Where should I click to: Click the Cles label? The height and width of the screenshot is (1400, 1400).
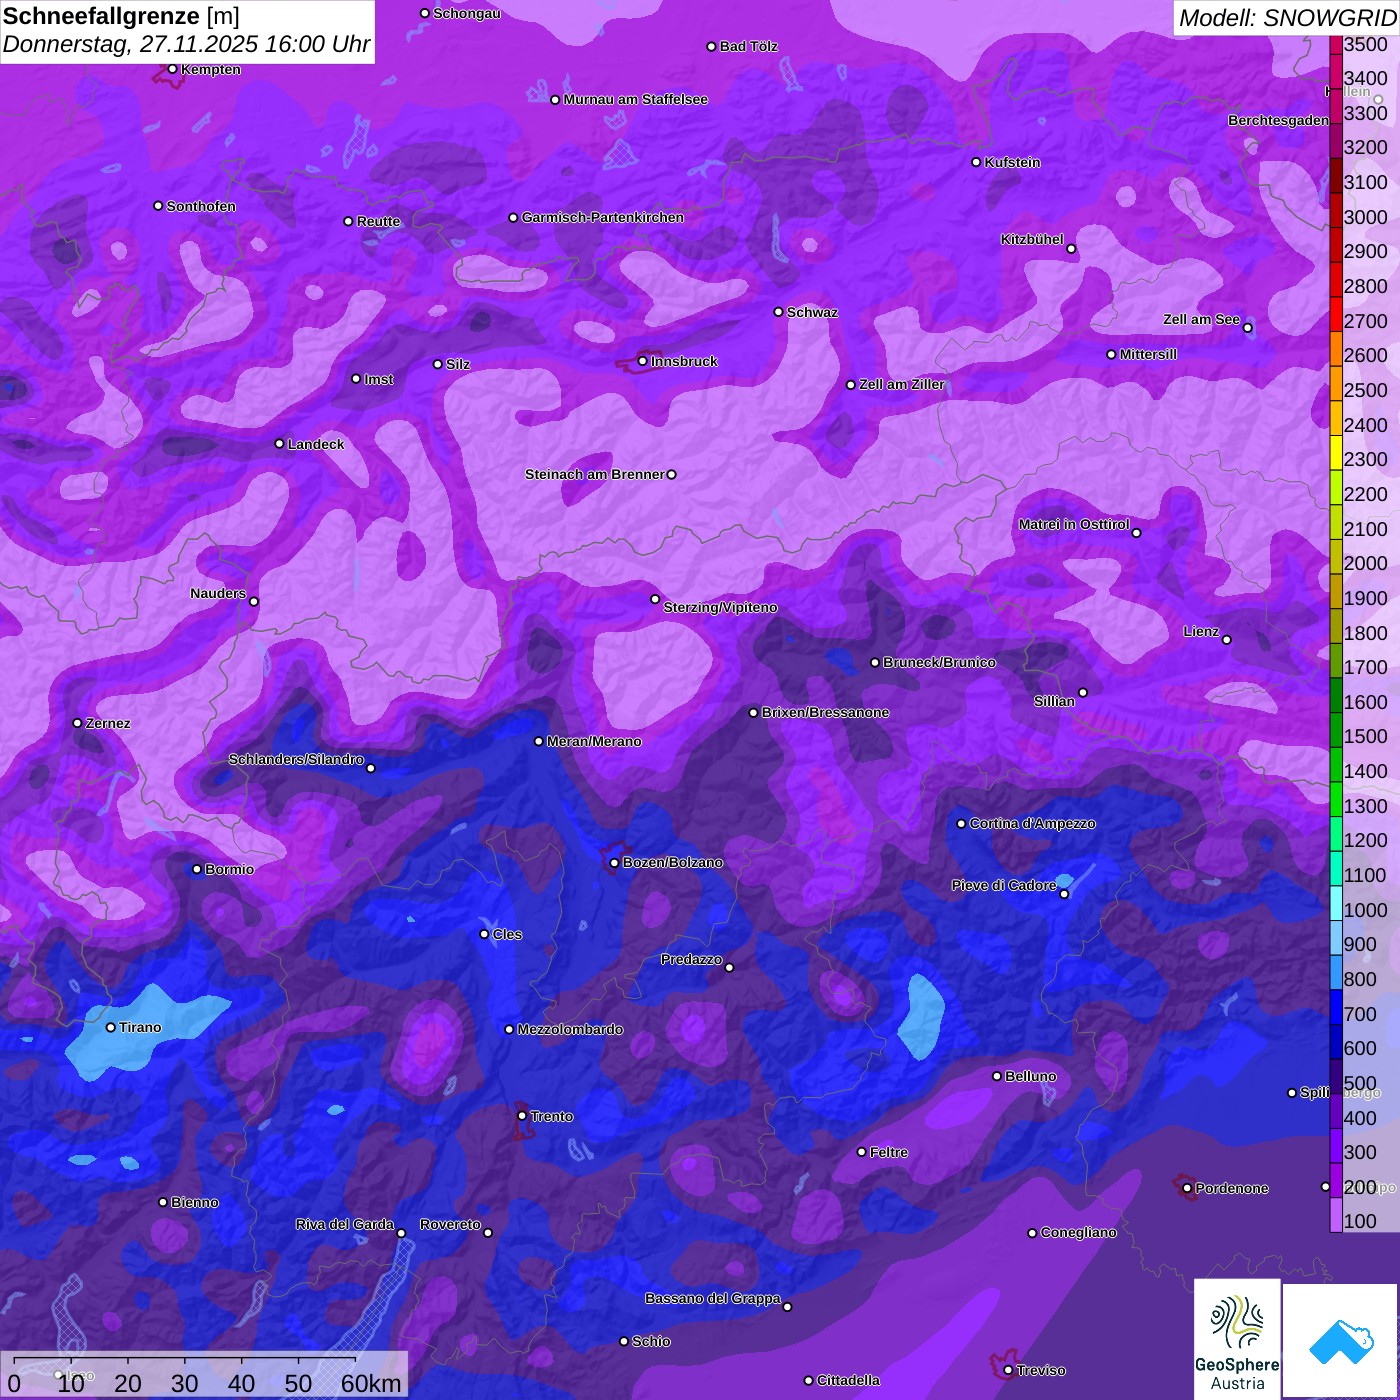507,934
